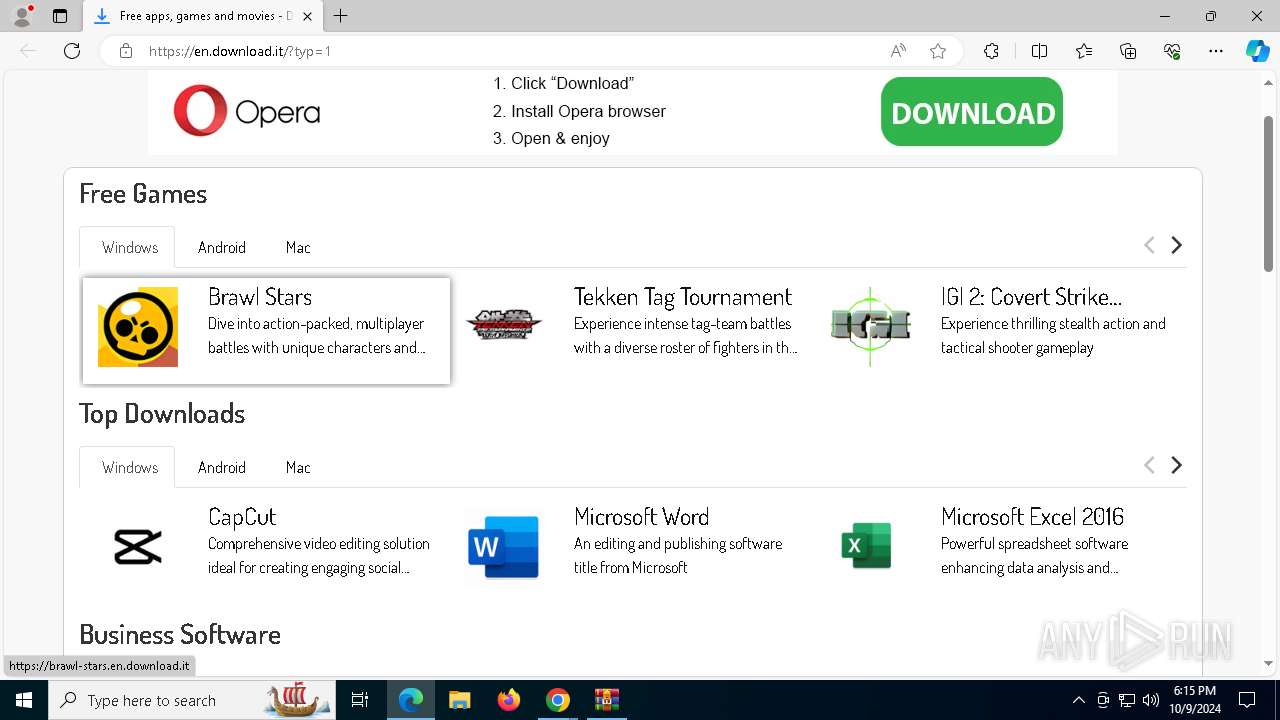Select Android tab under Top Downloads
This screenshot has width=1280, height=720.
(x=222, y=467)
